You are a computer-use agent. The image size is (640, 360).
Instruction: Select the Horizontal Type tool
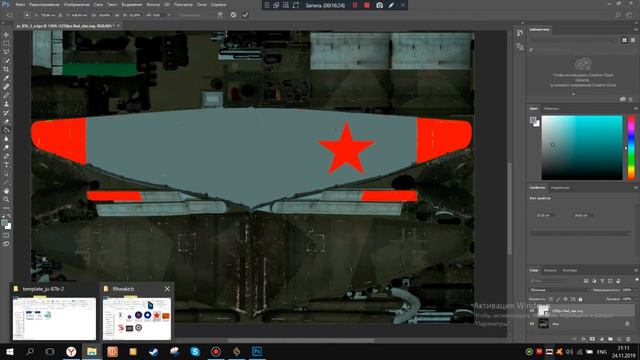pyautogui.click(x=6, y=164)
